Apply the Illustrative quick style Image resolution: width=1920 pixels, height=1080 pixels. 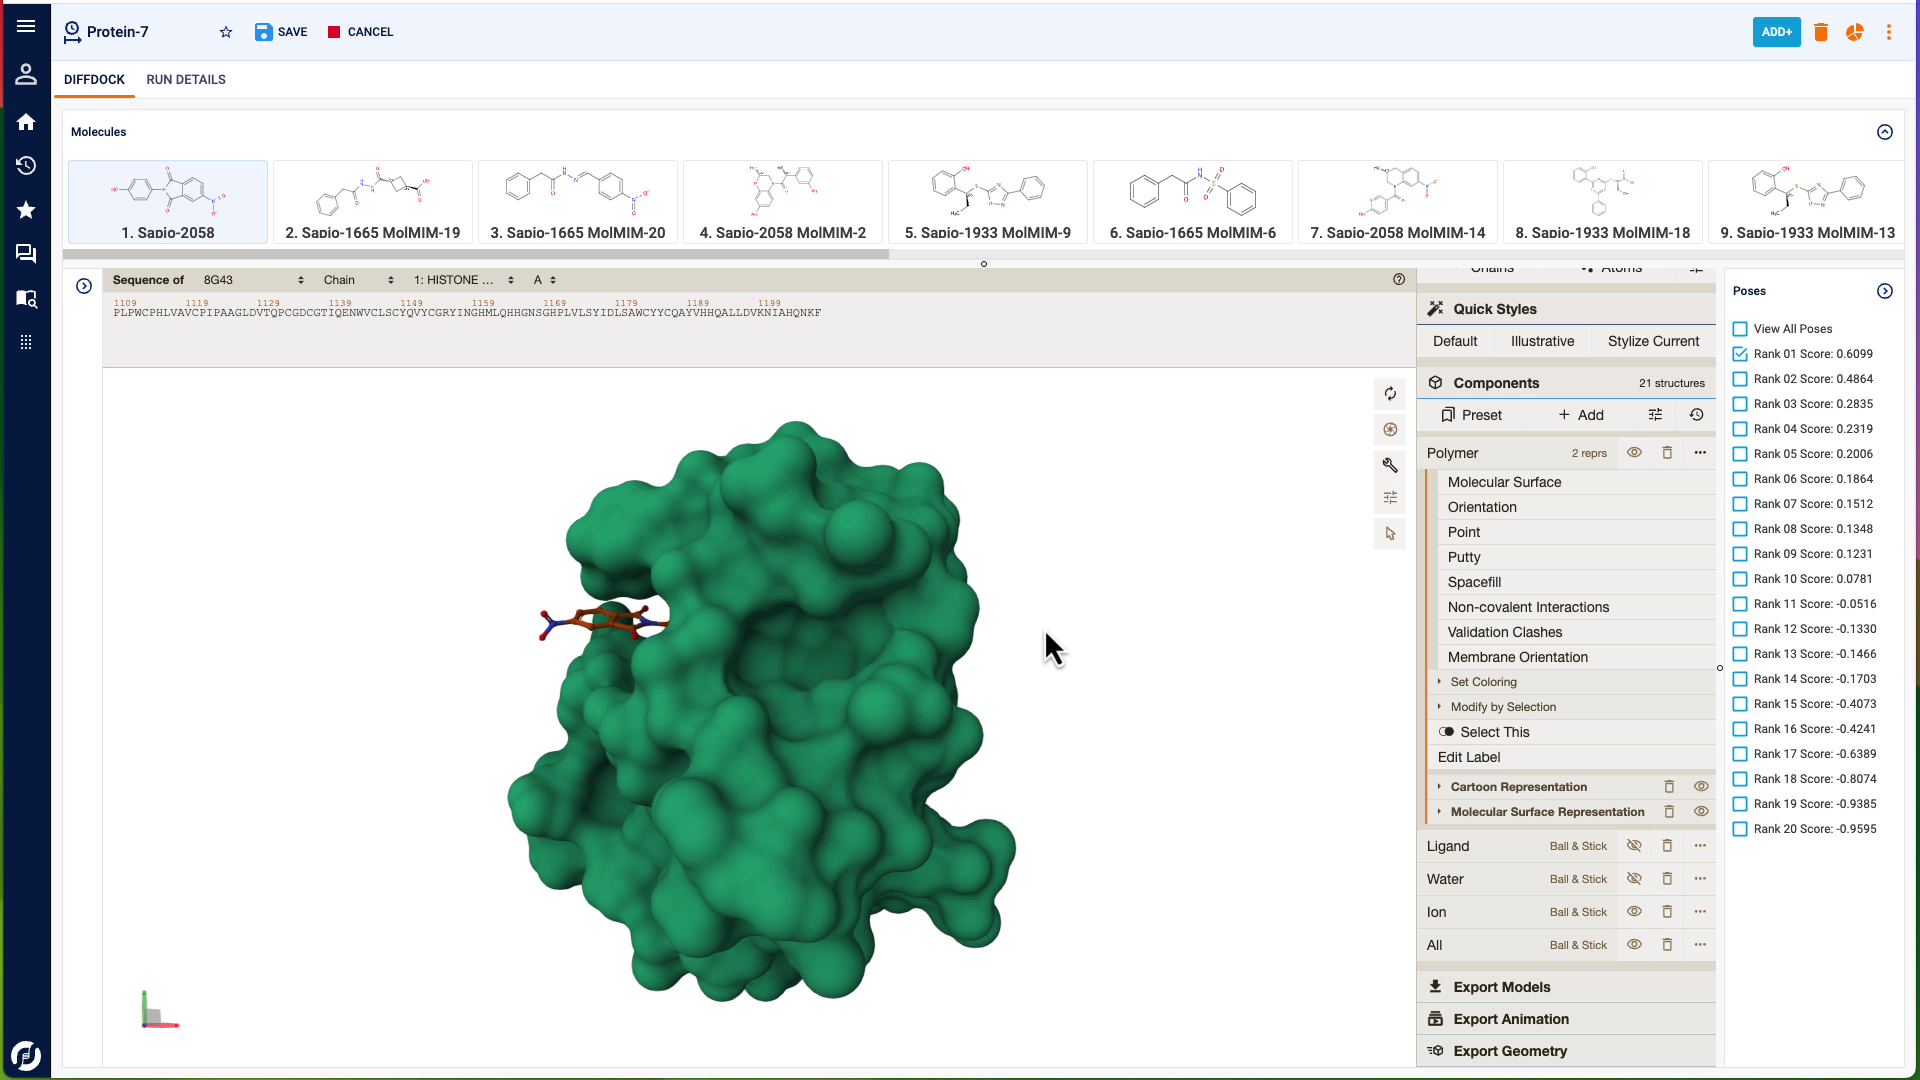tap(1542, 341)
